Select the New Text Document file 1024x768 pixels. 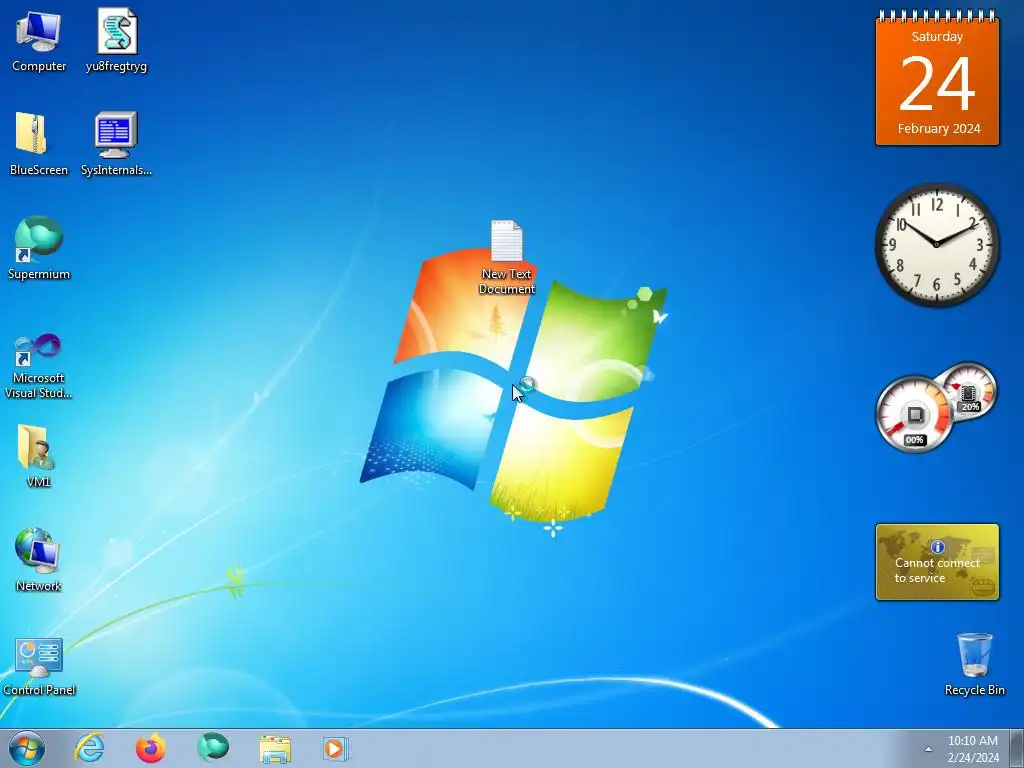(507, 257)
